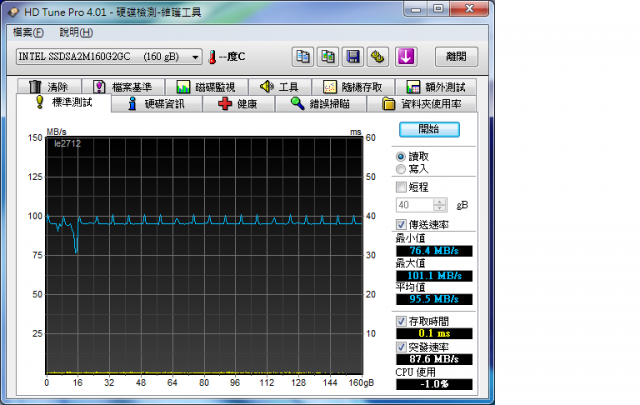Toggle the 突發速率 burst rate checkbox
Screen dimensions: 640x405
(401, 347)
